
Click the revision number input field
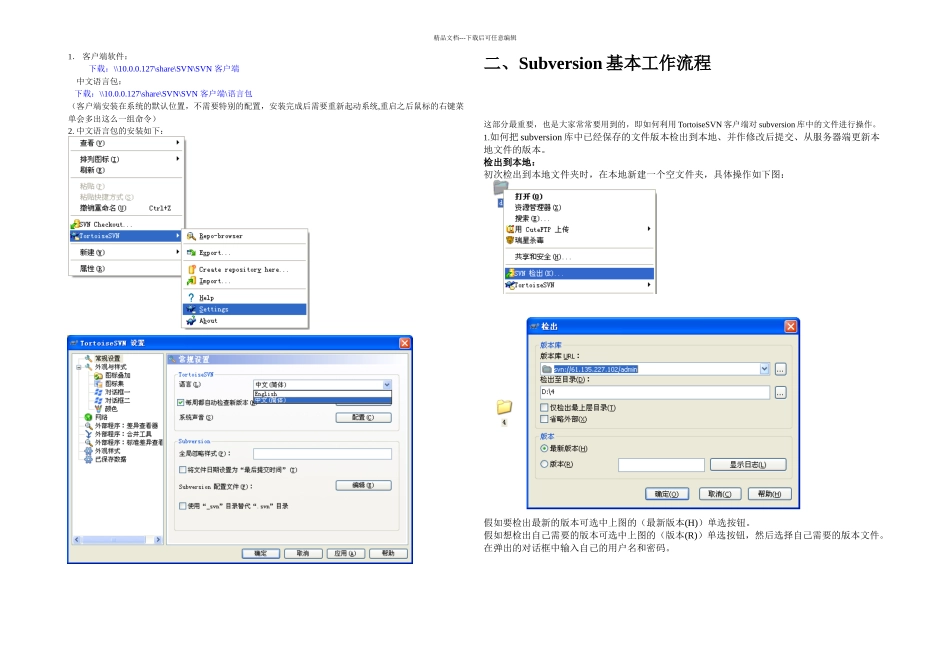tap(662, 465)
